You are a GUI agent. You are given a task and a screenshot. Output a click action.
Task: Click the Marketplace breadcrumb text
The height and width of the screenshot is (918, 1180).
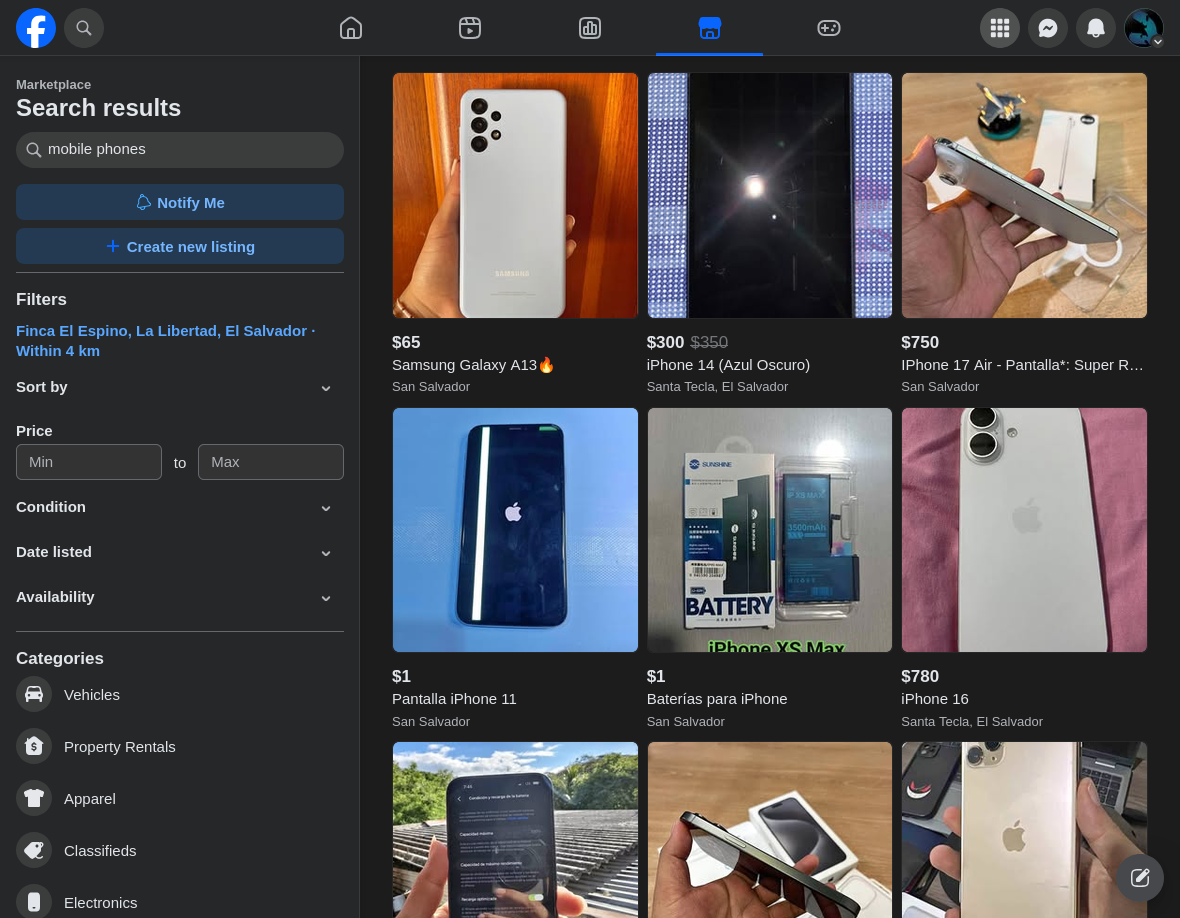(53, 85)
